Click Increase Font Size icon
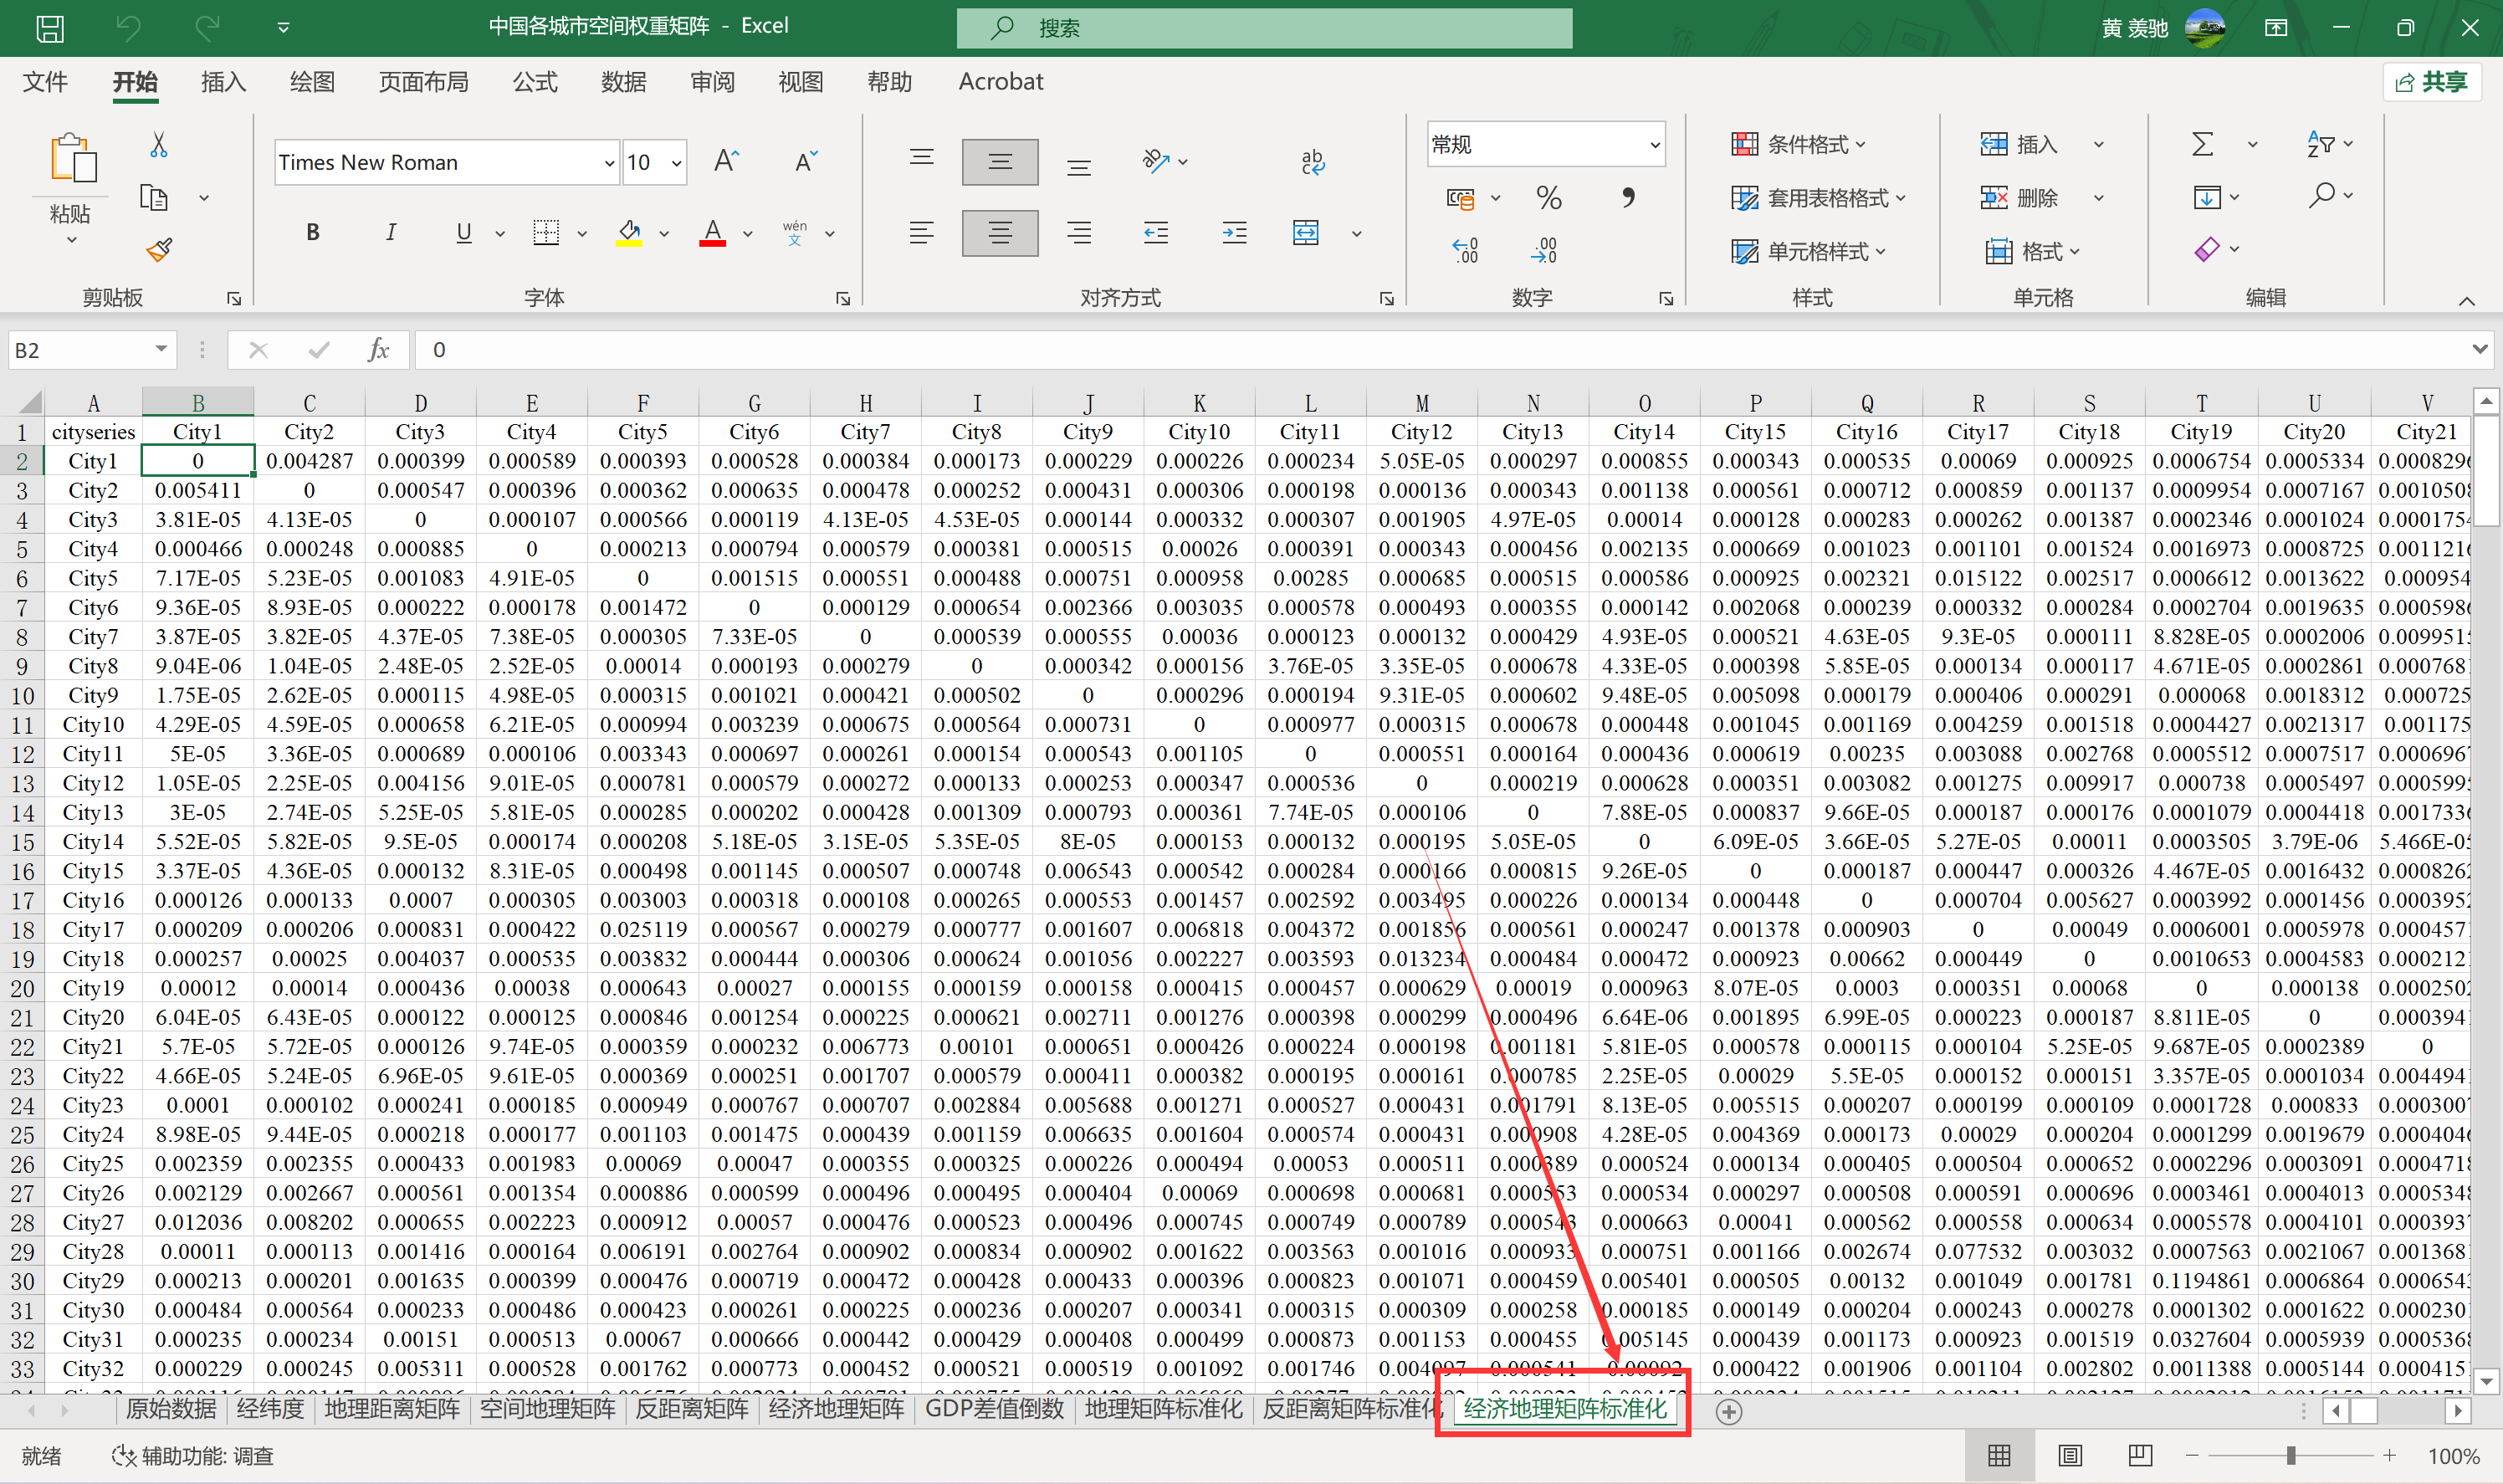2503x1484 pixels. tap(726, 162)
